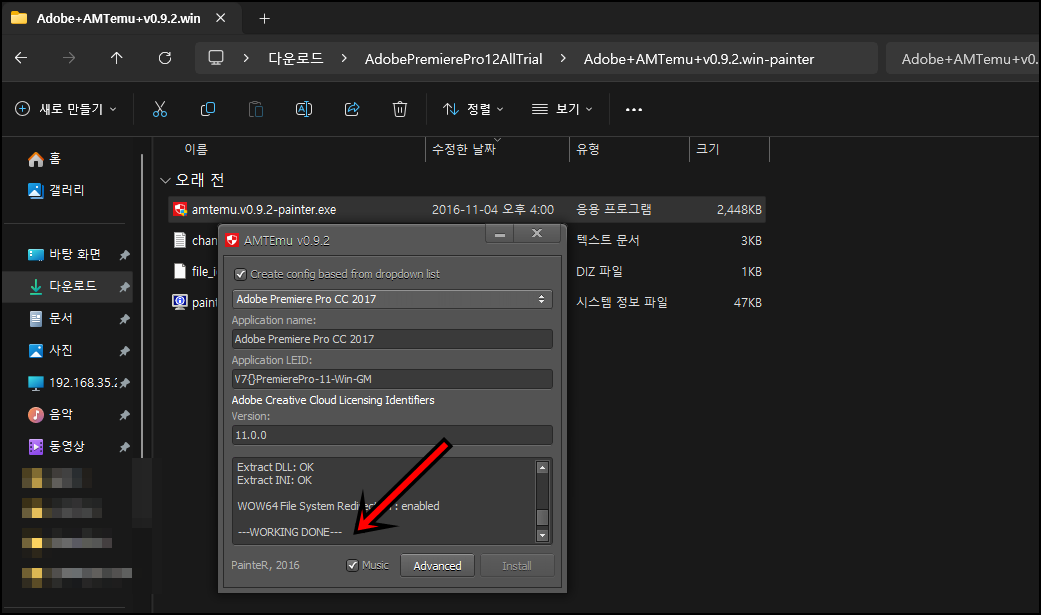Expand chevron after 다운로드 in address bar

click(344, 58)
